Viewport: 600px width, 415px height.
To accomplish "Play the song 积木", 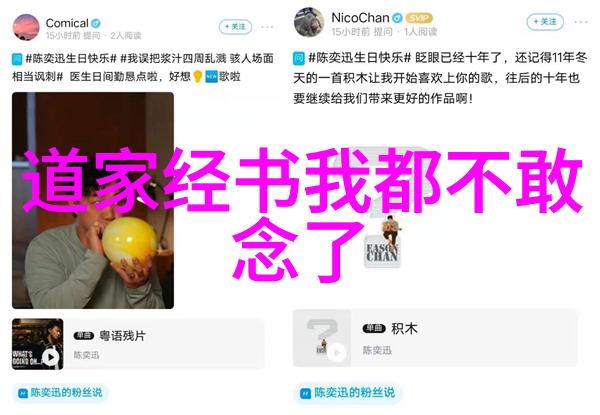I will [336, 352].
